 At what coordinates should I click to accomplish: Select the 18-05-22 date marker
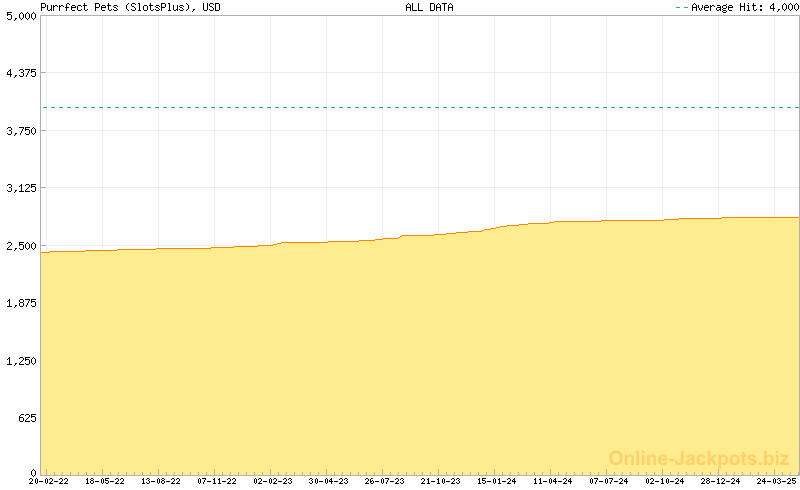[x=105, y=481]
